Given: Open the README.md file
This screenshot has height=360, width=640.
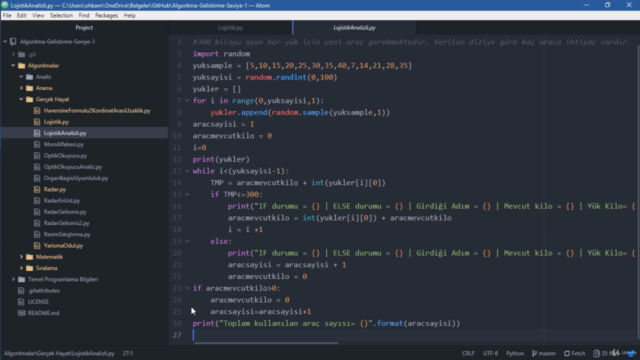Looking at the screenshot, I should (x=43, y=313).
